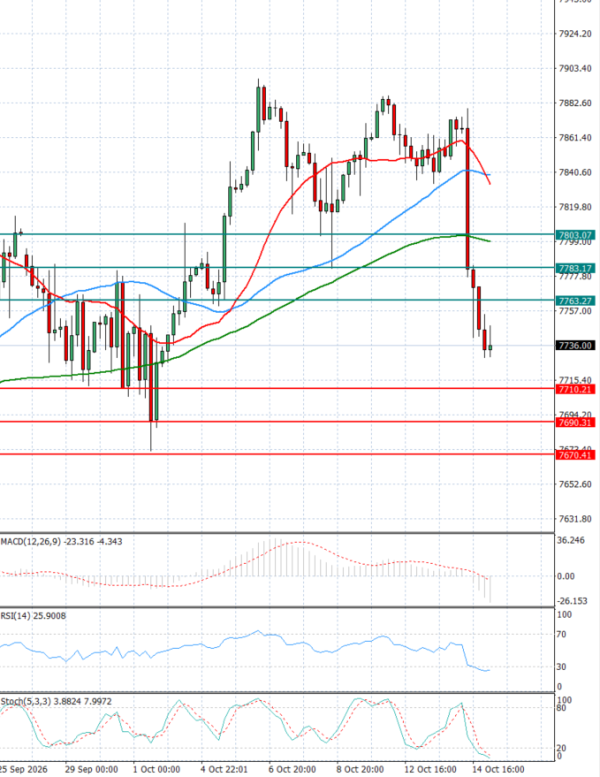Click the 8 Oct 20:00 date label

coord(360,770)
